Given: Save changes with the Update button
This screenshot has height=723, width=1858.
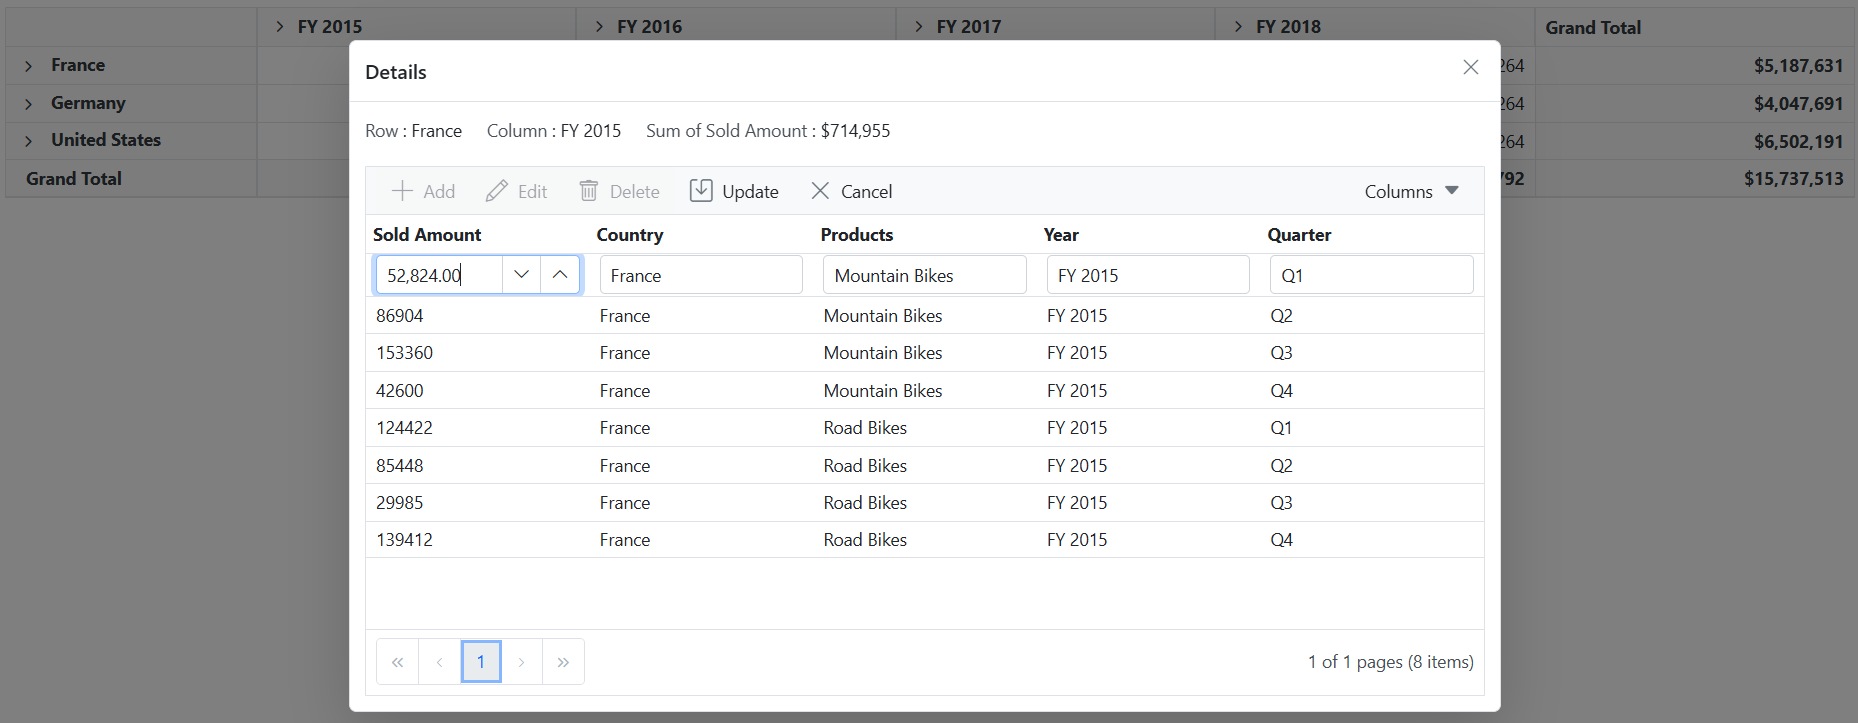Looking at the screenshot, I should click(x=734, y=191).
